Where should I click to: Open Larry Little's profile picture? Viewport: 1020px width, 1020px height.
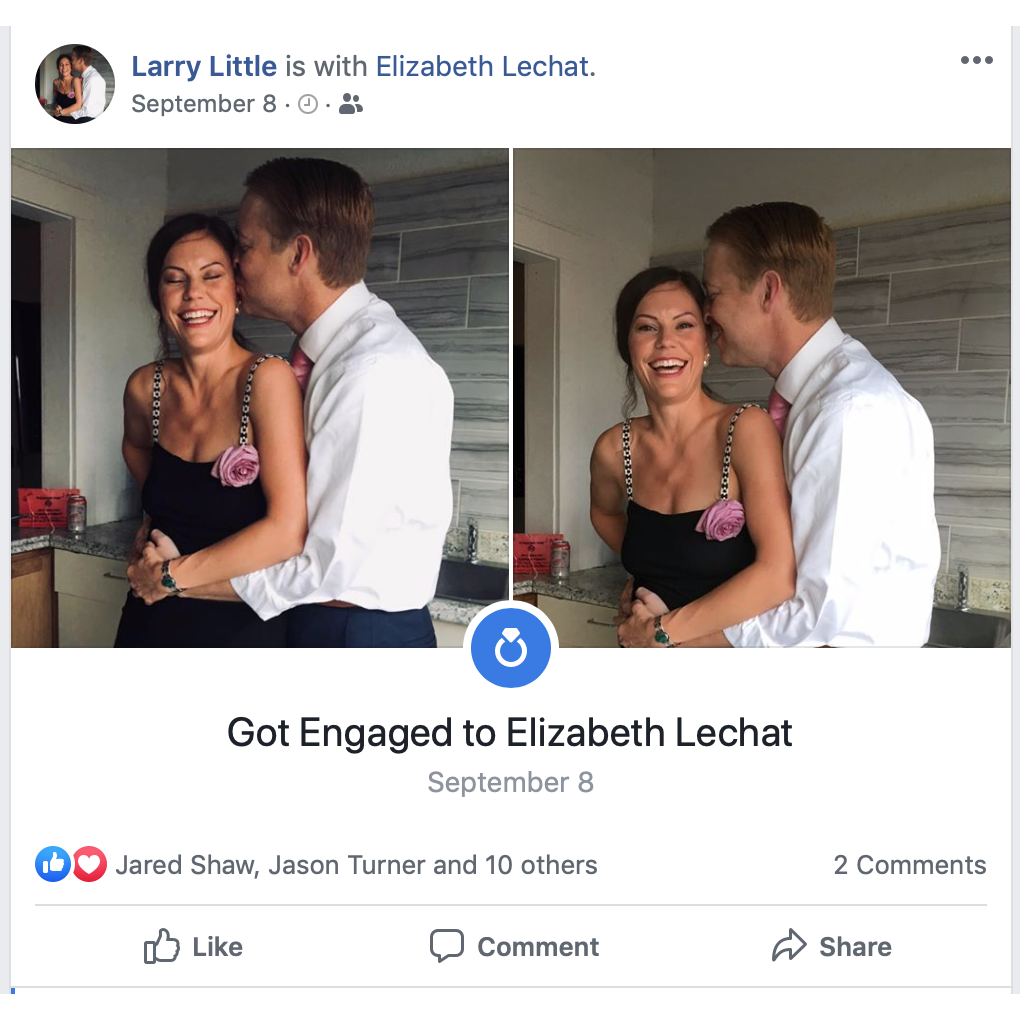pos(75,84)
